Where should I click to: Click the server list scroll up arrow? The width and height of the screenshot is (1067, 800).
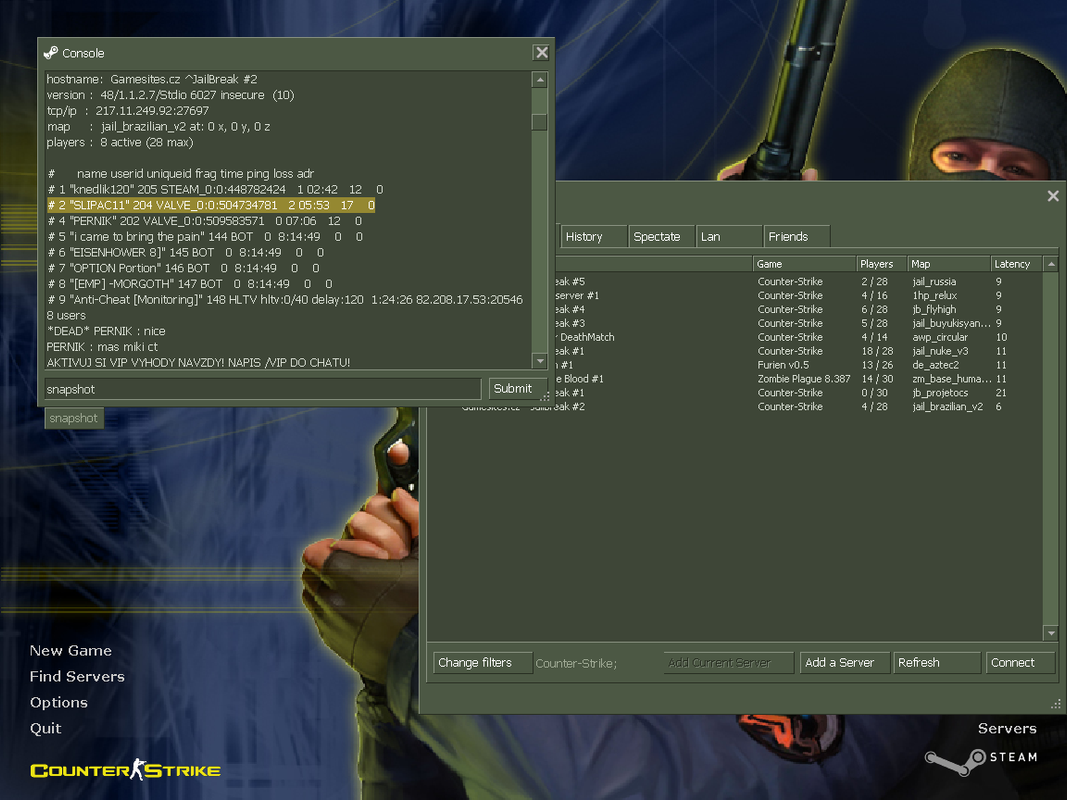point(1051,264)
